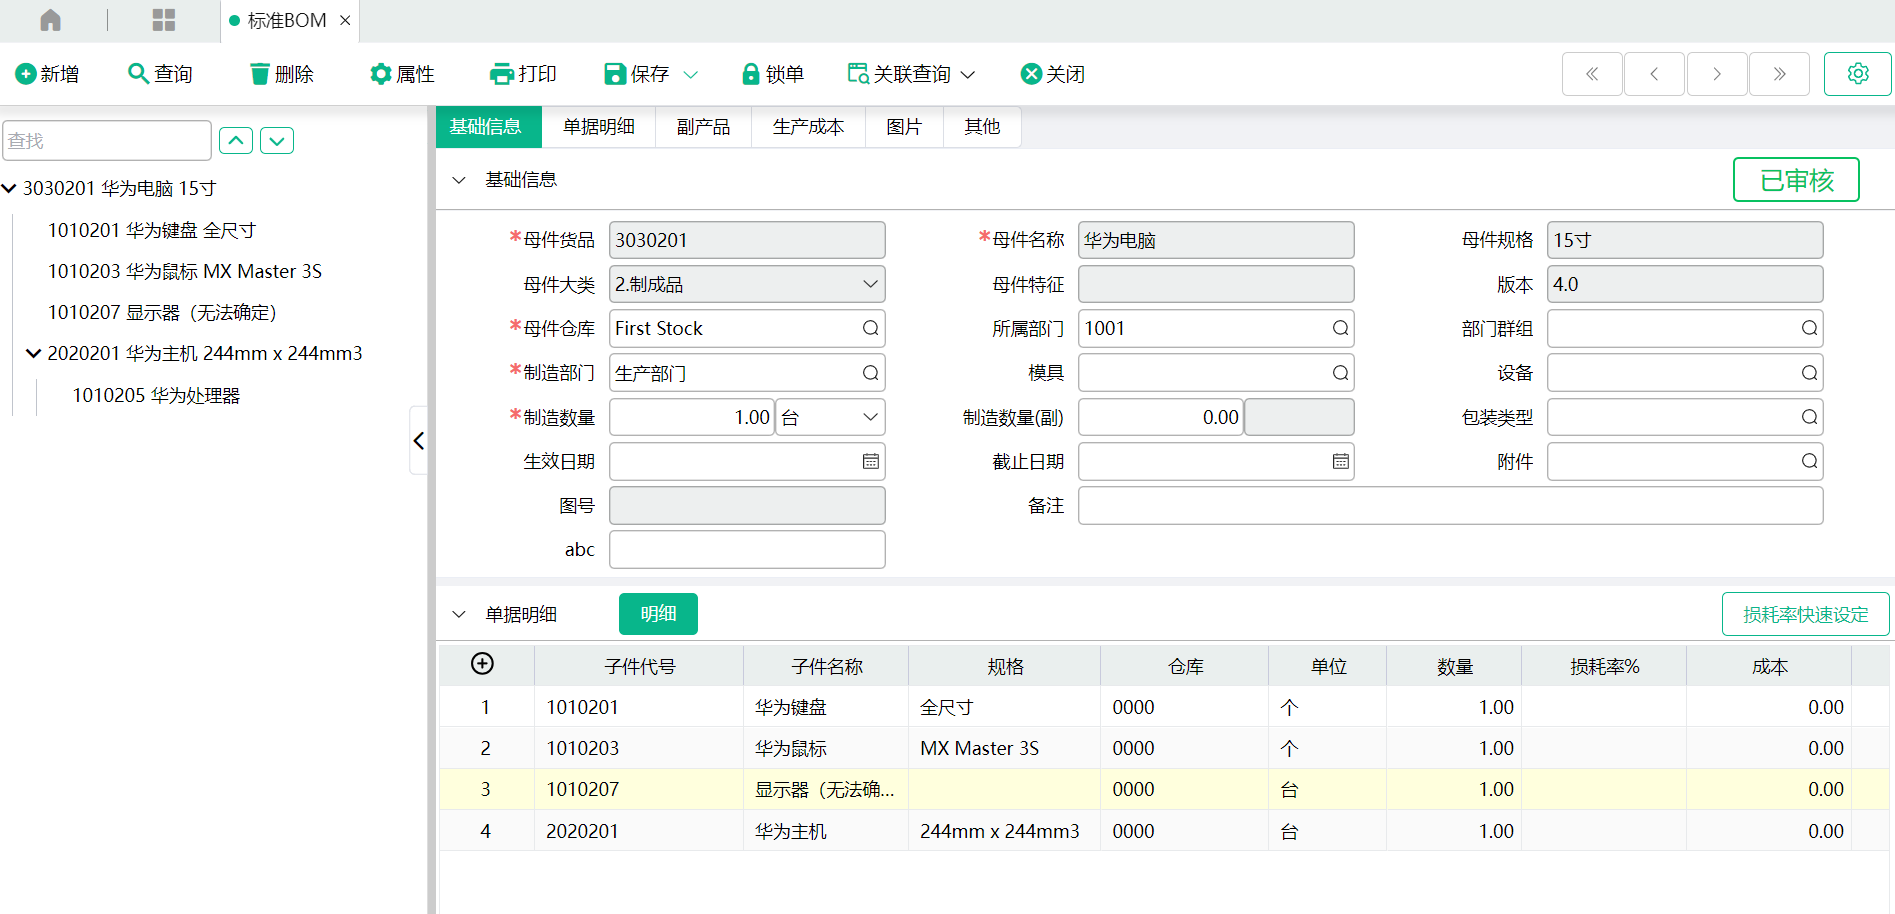The width and height of the screenshot is (1895, 914).
Task: Switch to the 其他 tab
Action: [982, 127]
